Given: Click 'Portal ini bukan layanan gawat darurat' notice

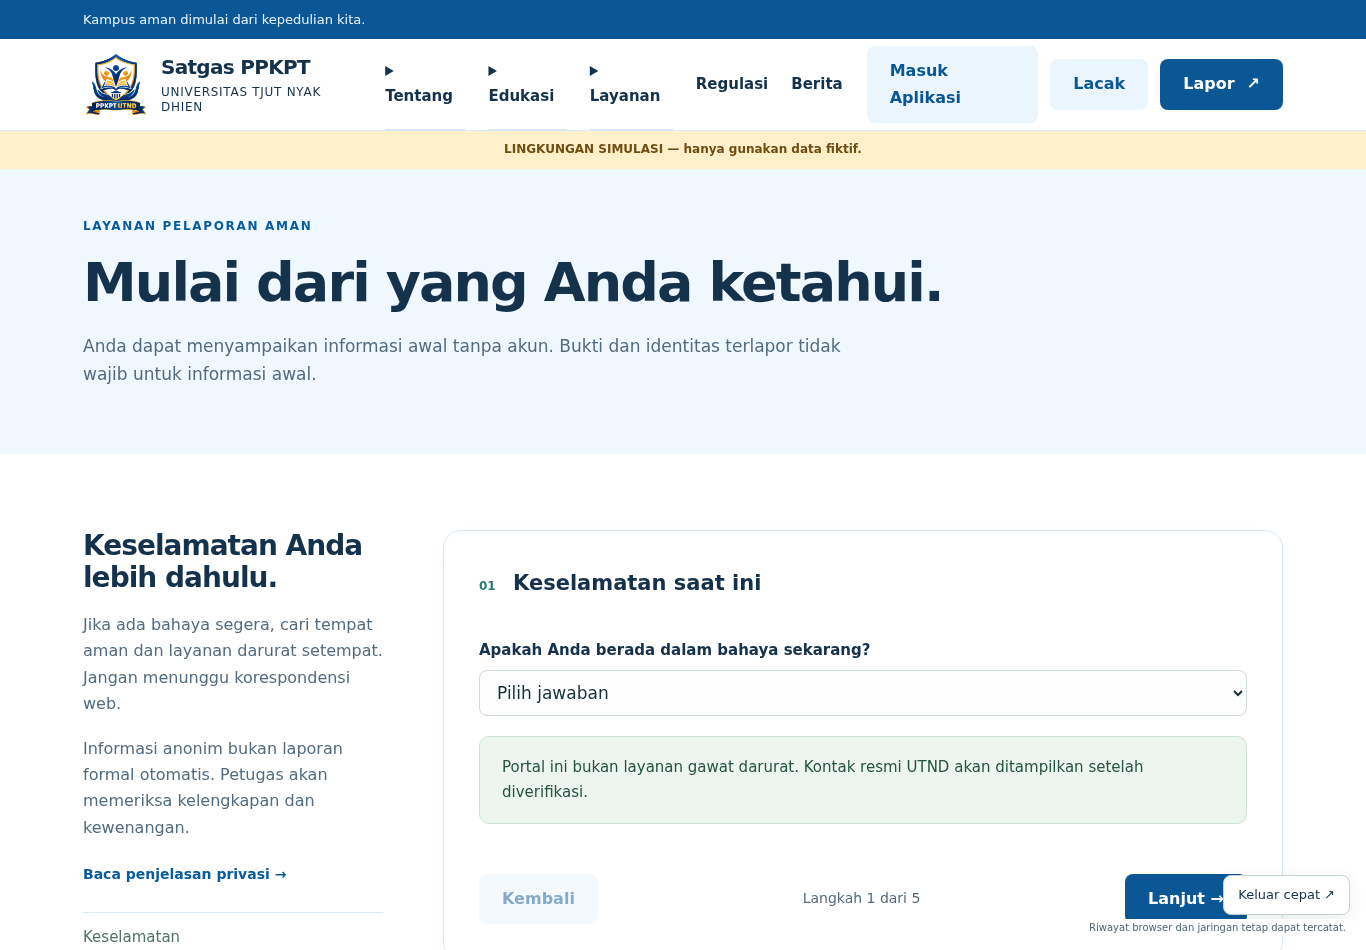Looking at the screenshot, I should click(x=863, y=780).
